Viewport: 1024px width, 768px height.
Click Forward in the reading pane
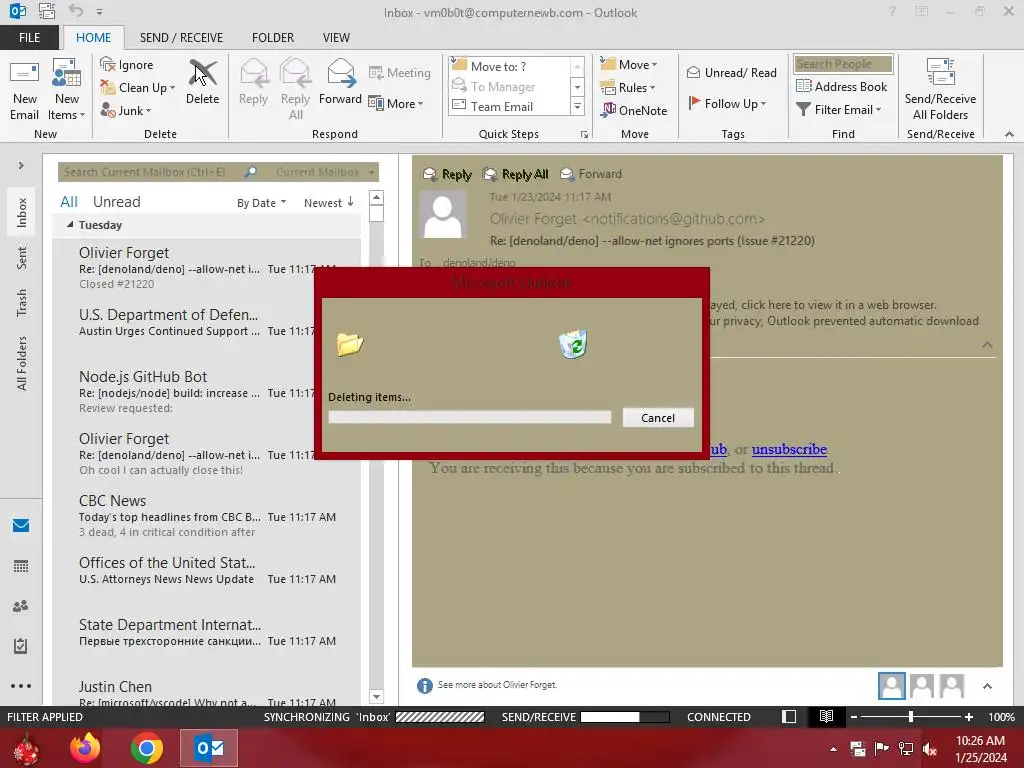coord(591,174)
